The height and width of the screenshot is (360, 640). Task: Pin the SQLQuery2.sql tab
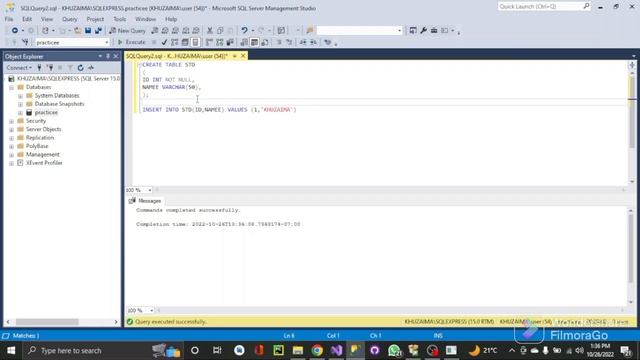pyautogui.click(x=235, y=56)
